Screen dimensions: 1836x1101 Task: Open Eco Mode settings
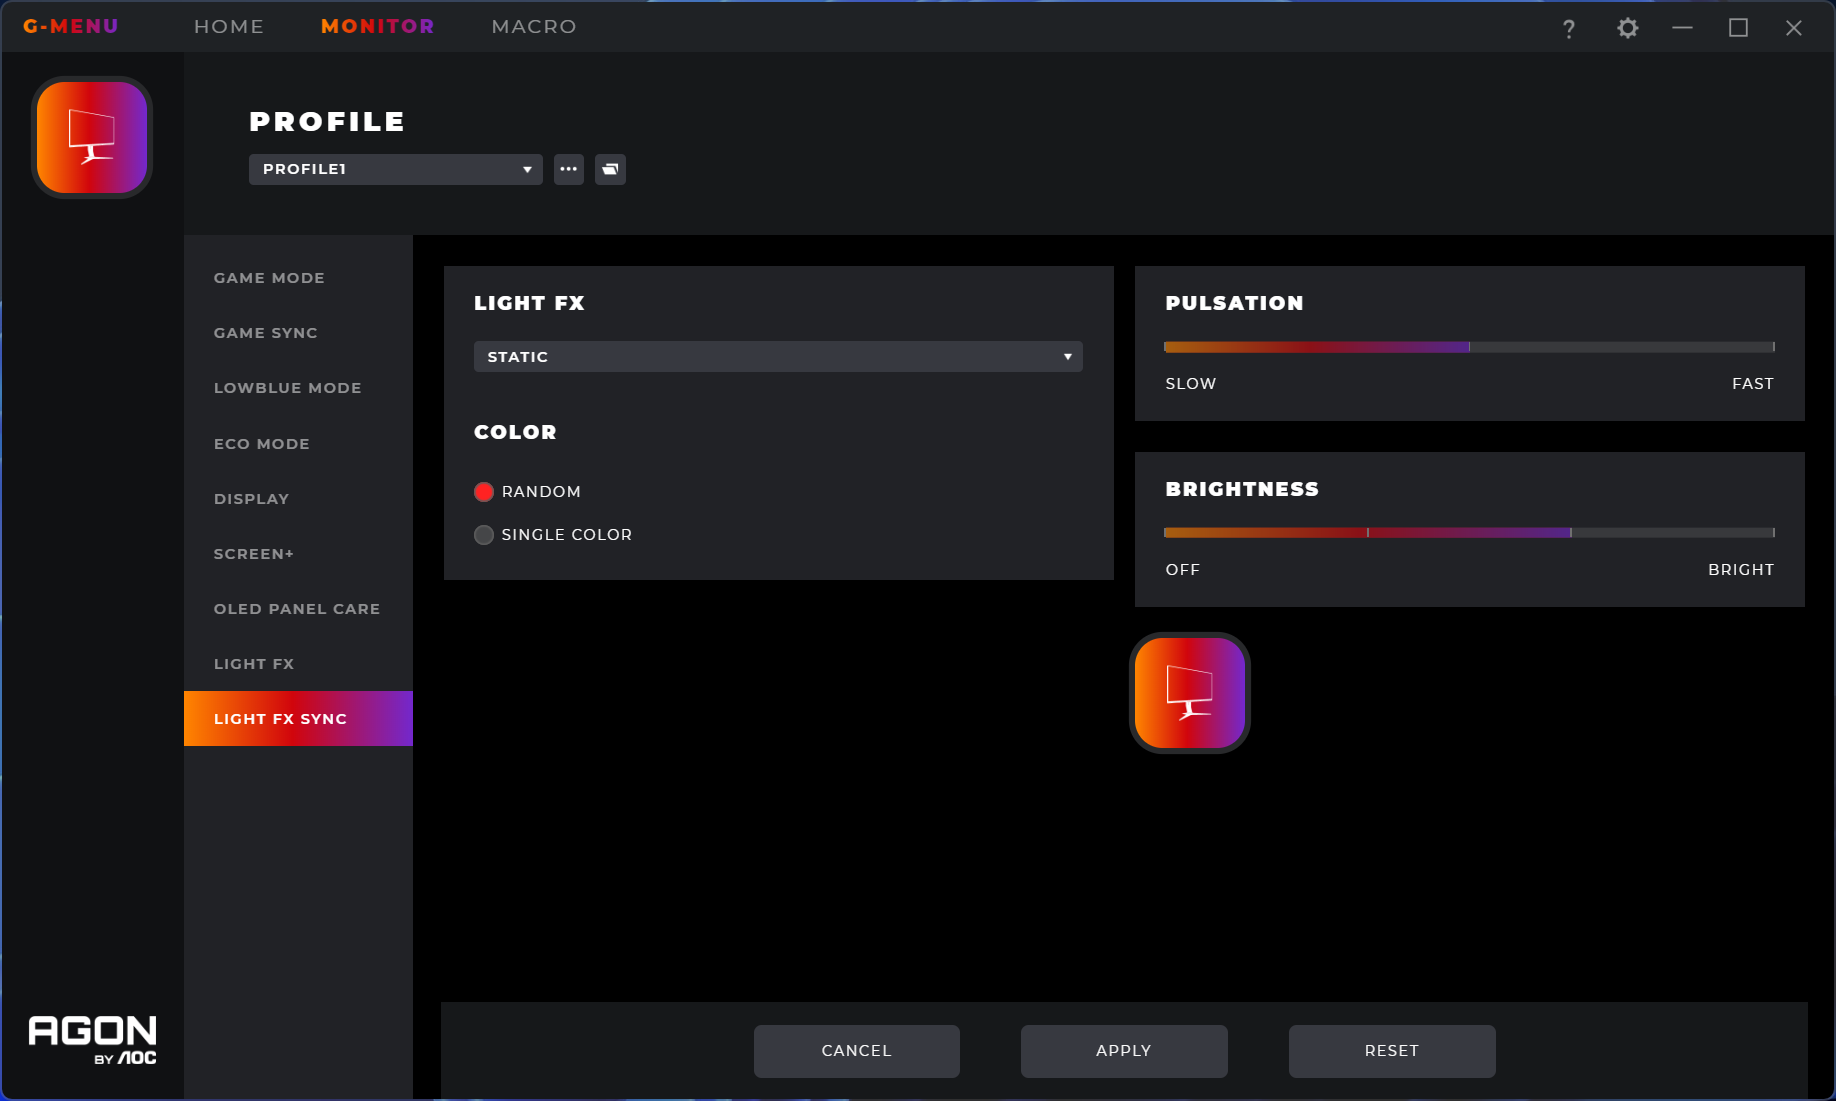(298, 444)
